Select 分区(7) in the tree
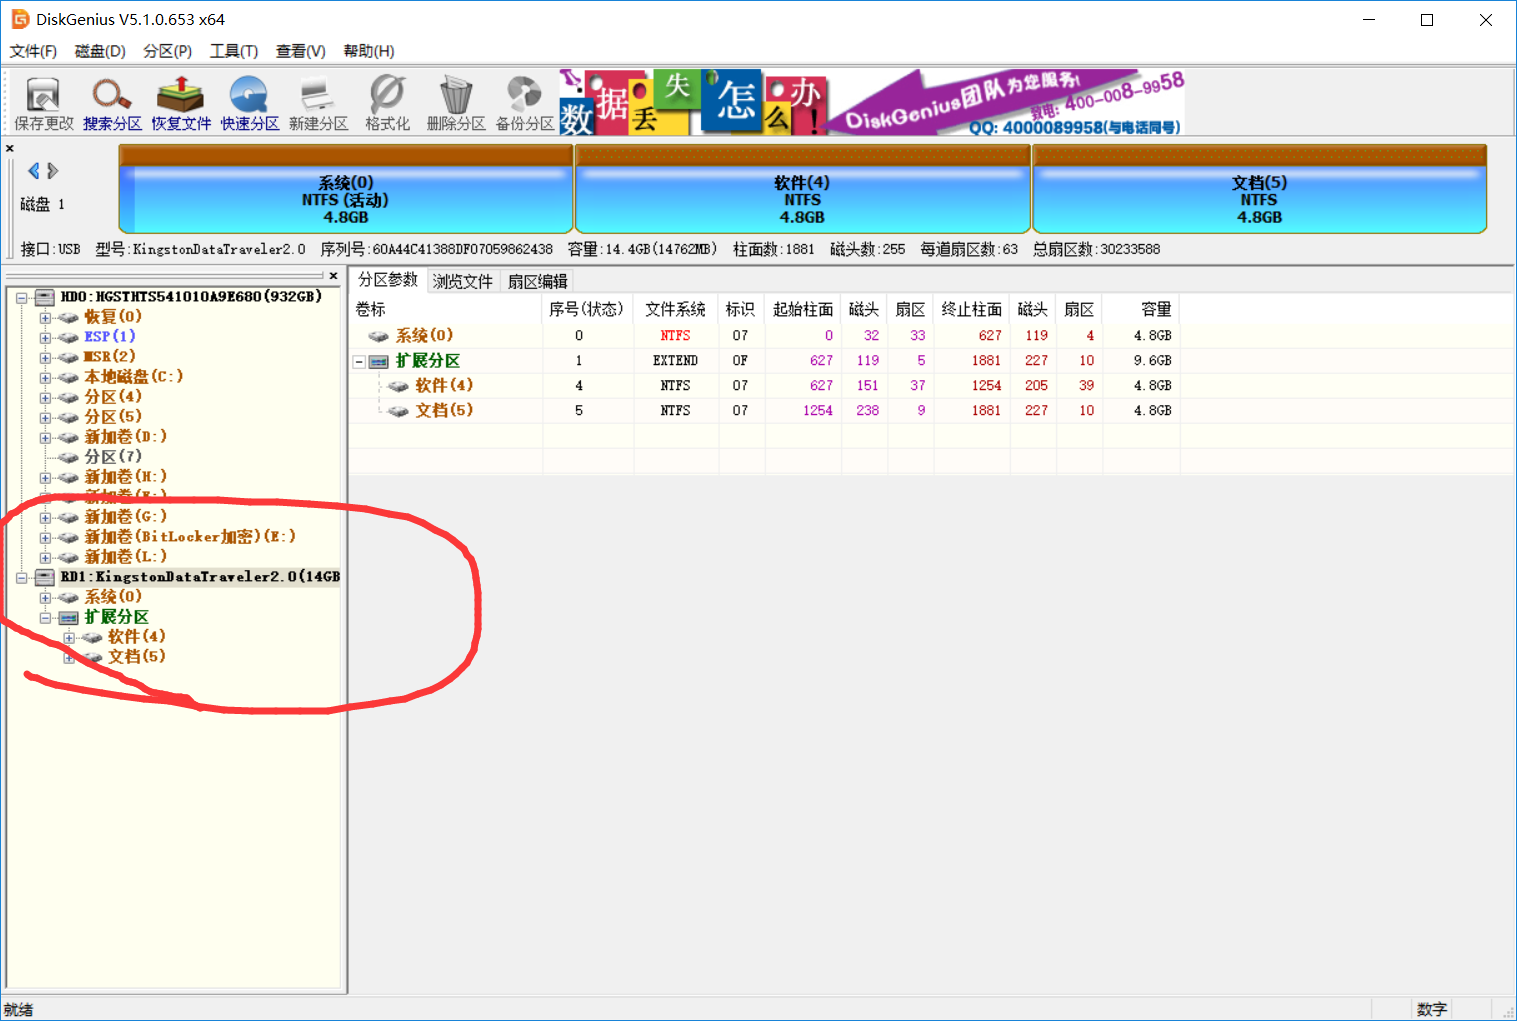 (x=113, y=457)
